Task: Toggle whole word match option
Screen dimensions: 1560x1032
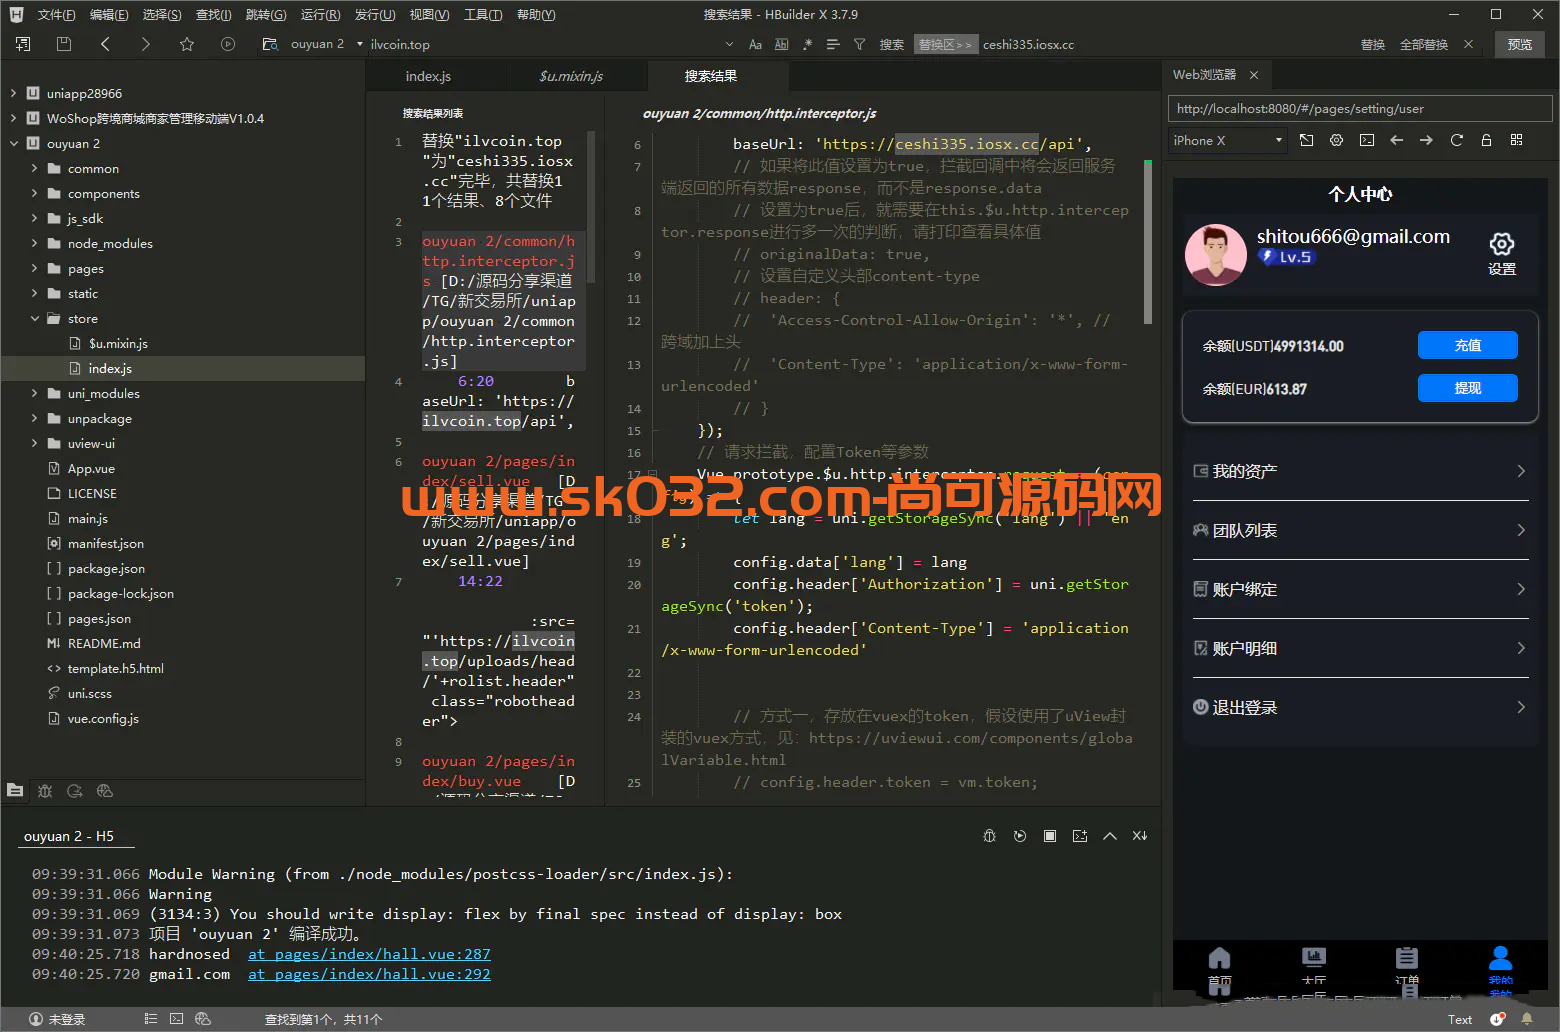Action: [x=781, y=44]
